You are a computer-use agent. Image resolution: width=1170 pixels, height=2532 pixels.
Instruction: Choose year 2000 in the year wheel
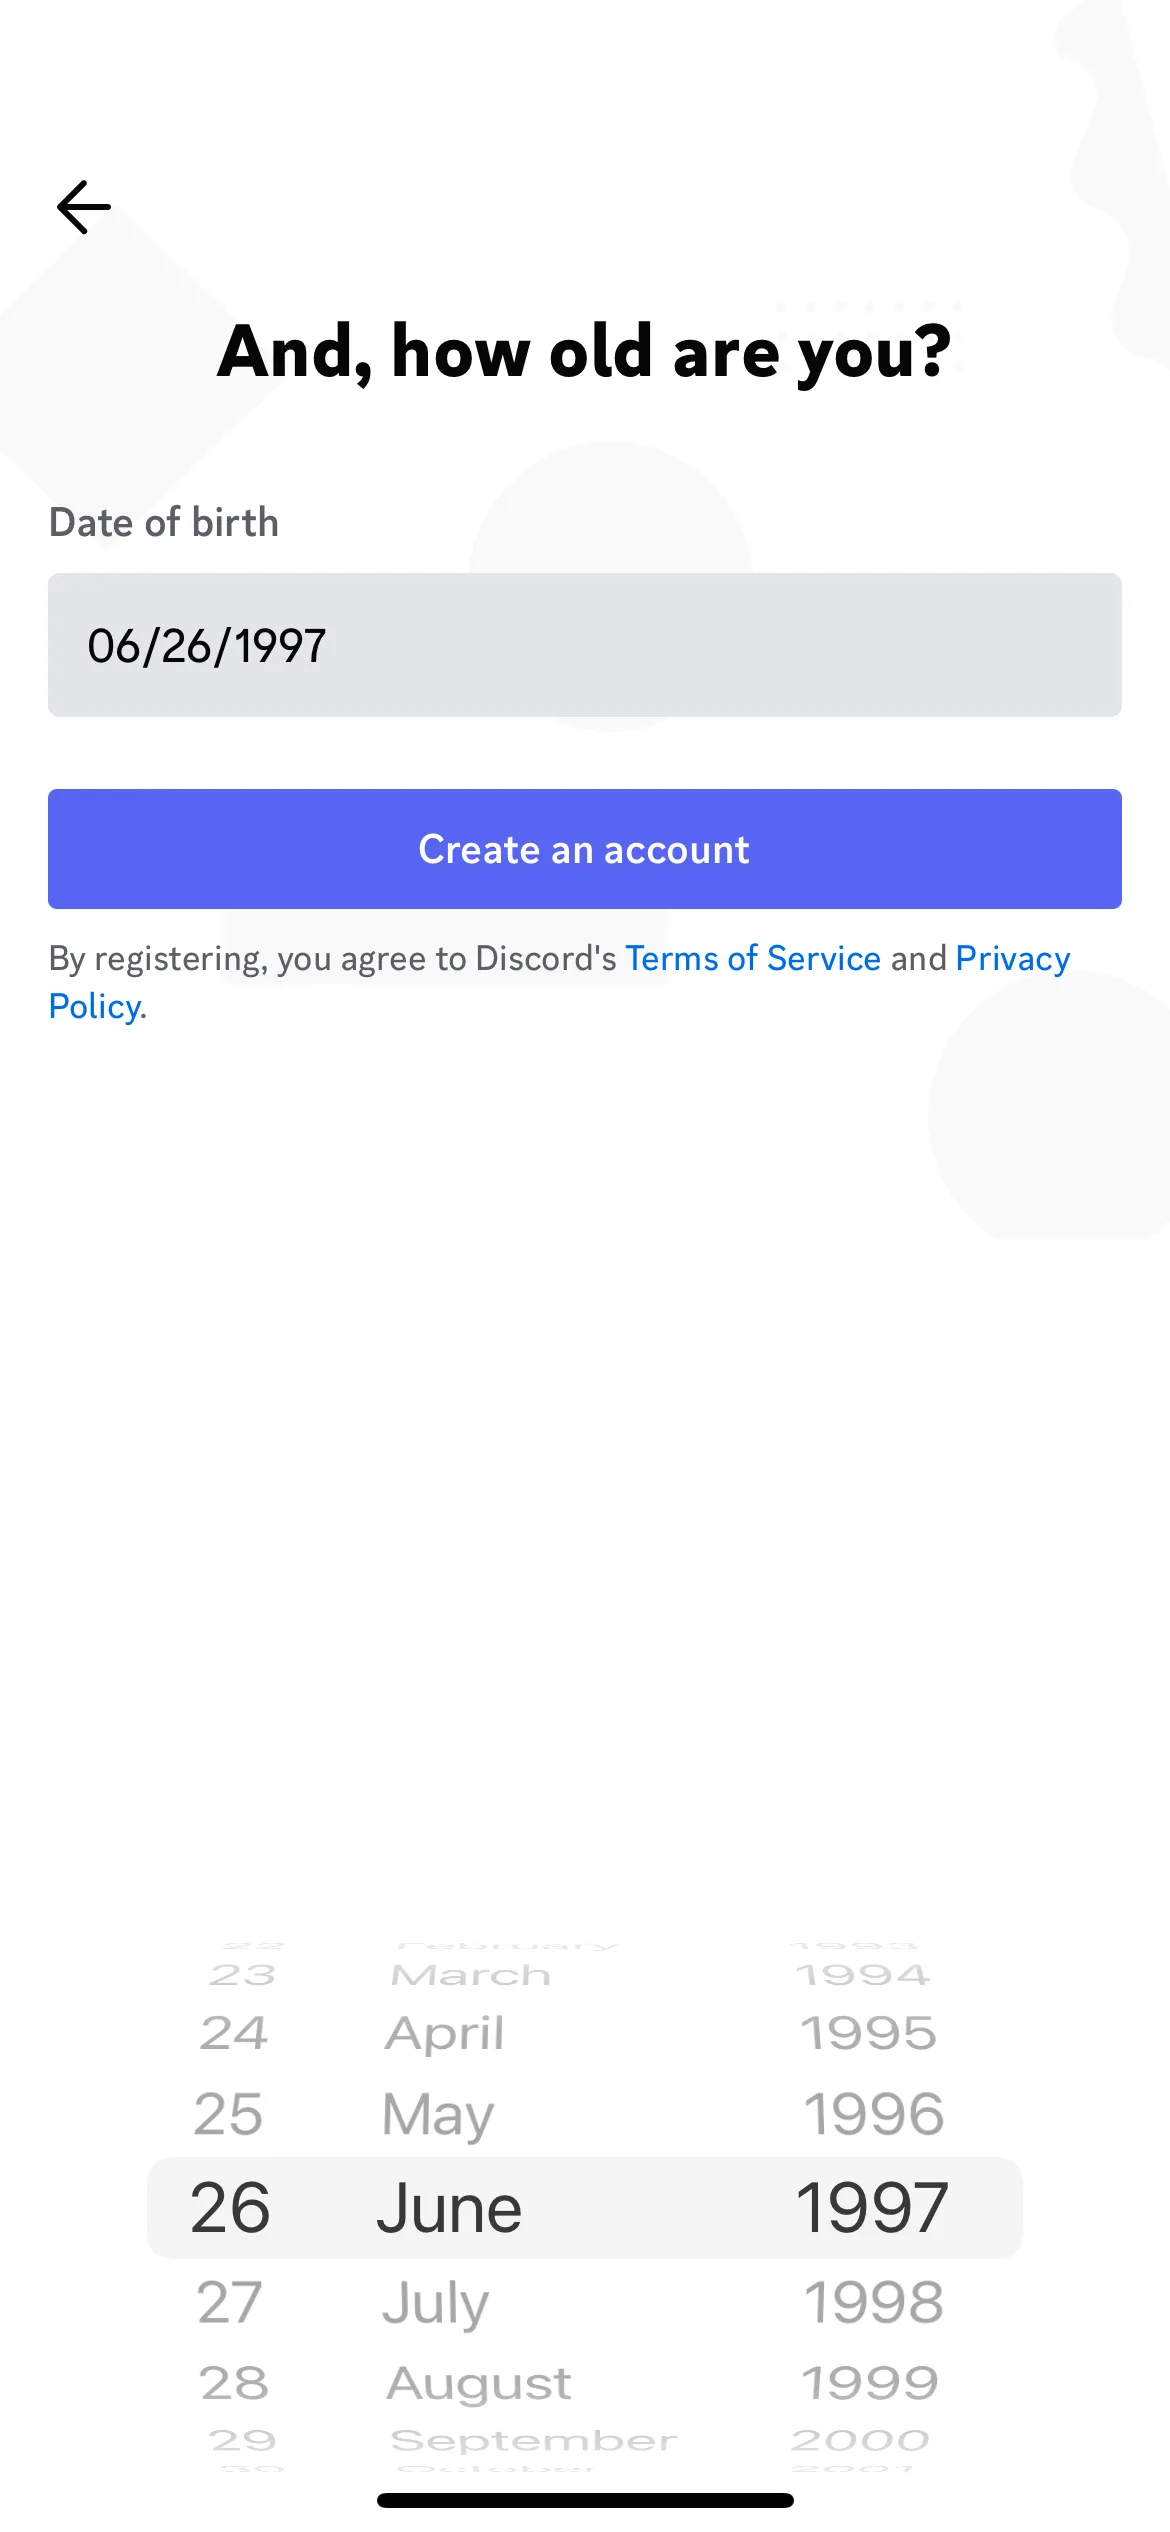pos(860,2440)
